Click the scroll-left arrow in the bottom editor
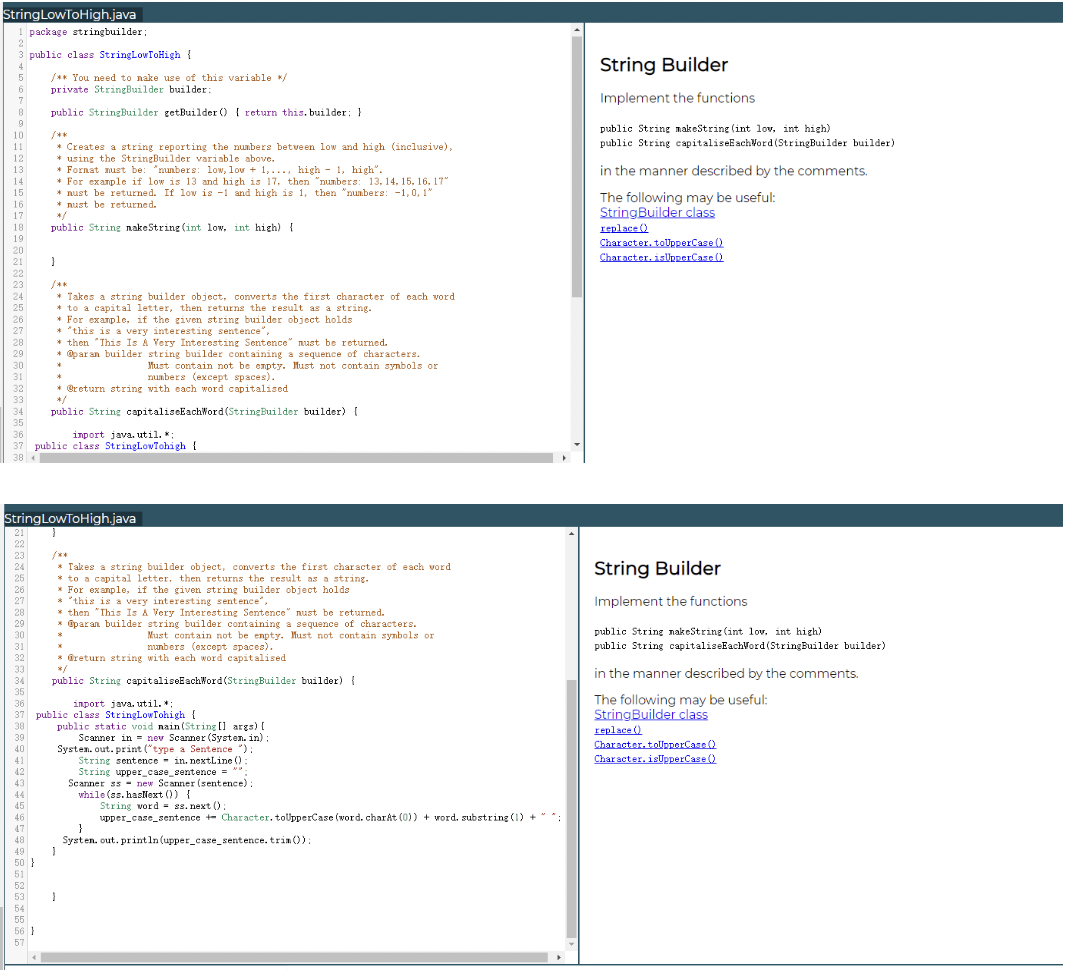This screenshot has width=1072, height=978. pyautogui.click(x=34, y=957)
